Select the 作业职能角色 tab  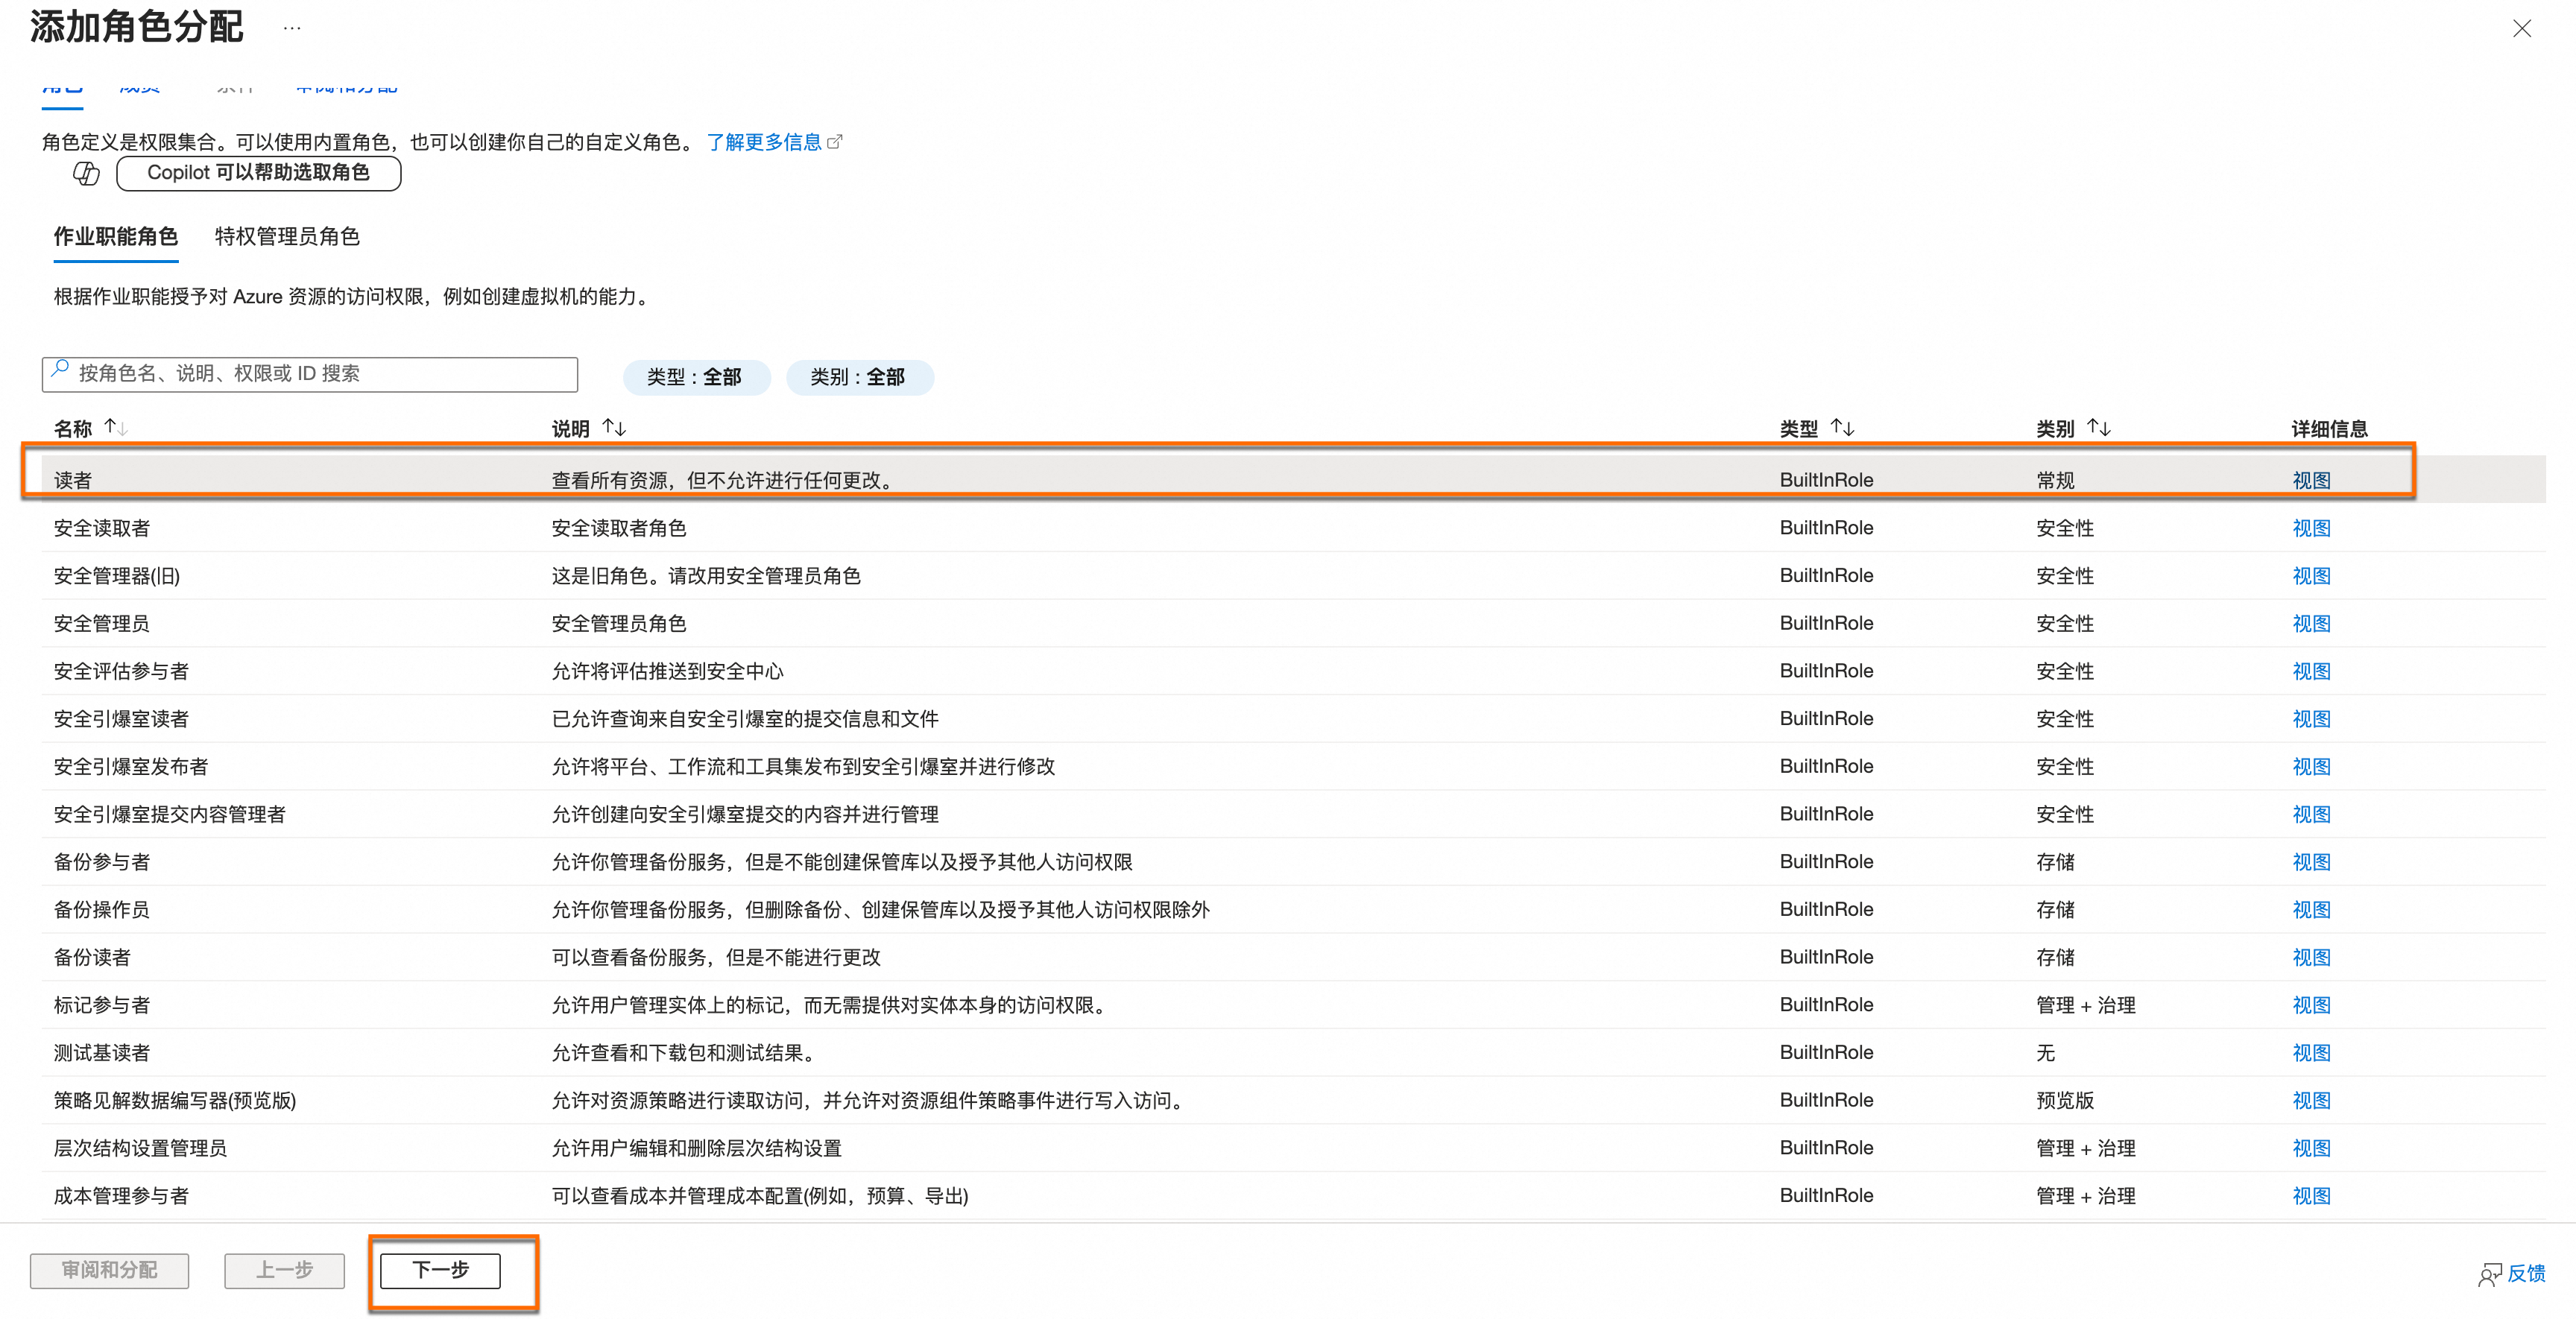pos(116,237)
